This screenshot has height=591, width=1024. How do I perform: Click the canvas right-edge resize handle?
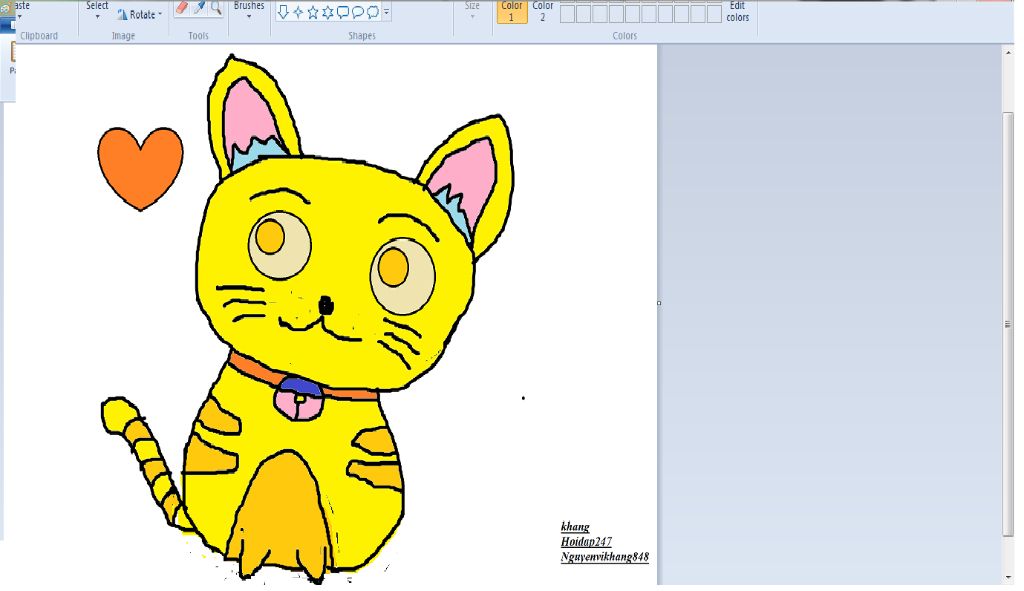[659, 303]
